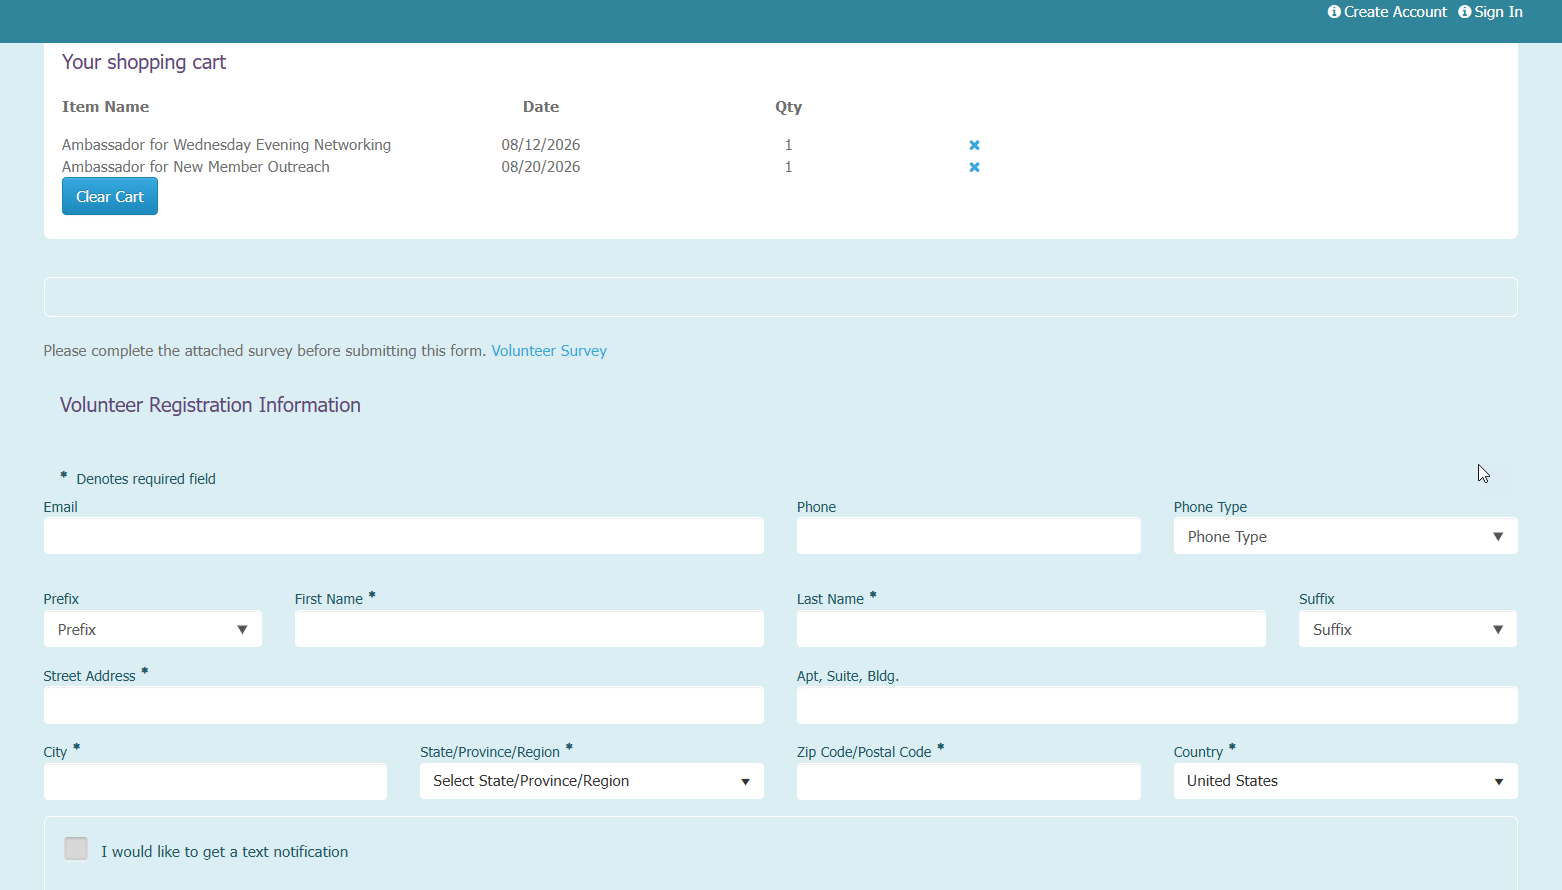This screenshot has height=890, width=1562.
Task: Enable text notification checkbox
Action: (x=76, y=849)
